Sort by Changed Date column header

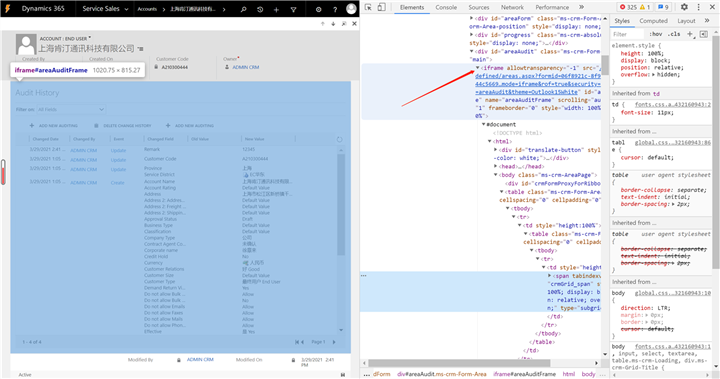45,139
